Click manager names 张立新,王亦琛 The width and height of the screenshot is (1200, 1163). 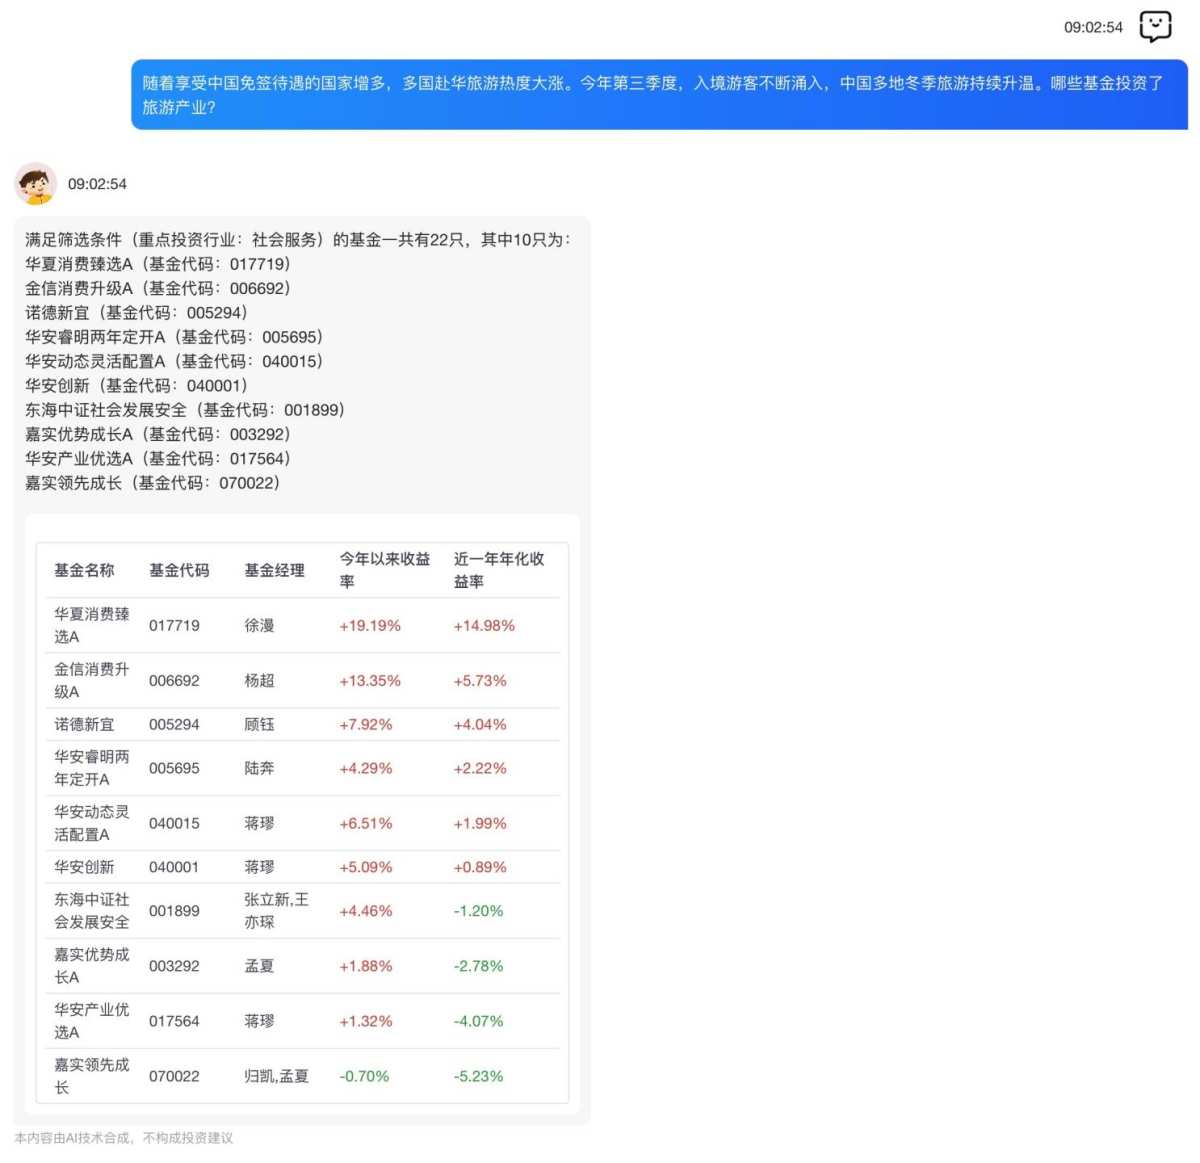[x=277, y=911]
